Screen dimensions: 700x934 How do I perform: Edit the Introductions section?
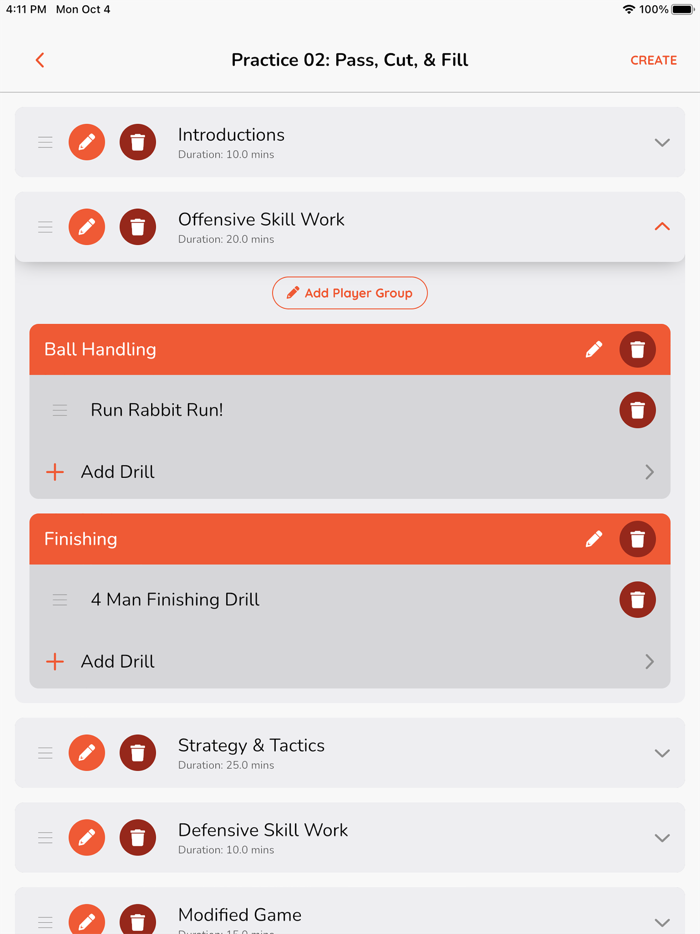click(87, 142)
